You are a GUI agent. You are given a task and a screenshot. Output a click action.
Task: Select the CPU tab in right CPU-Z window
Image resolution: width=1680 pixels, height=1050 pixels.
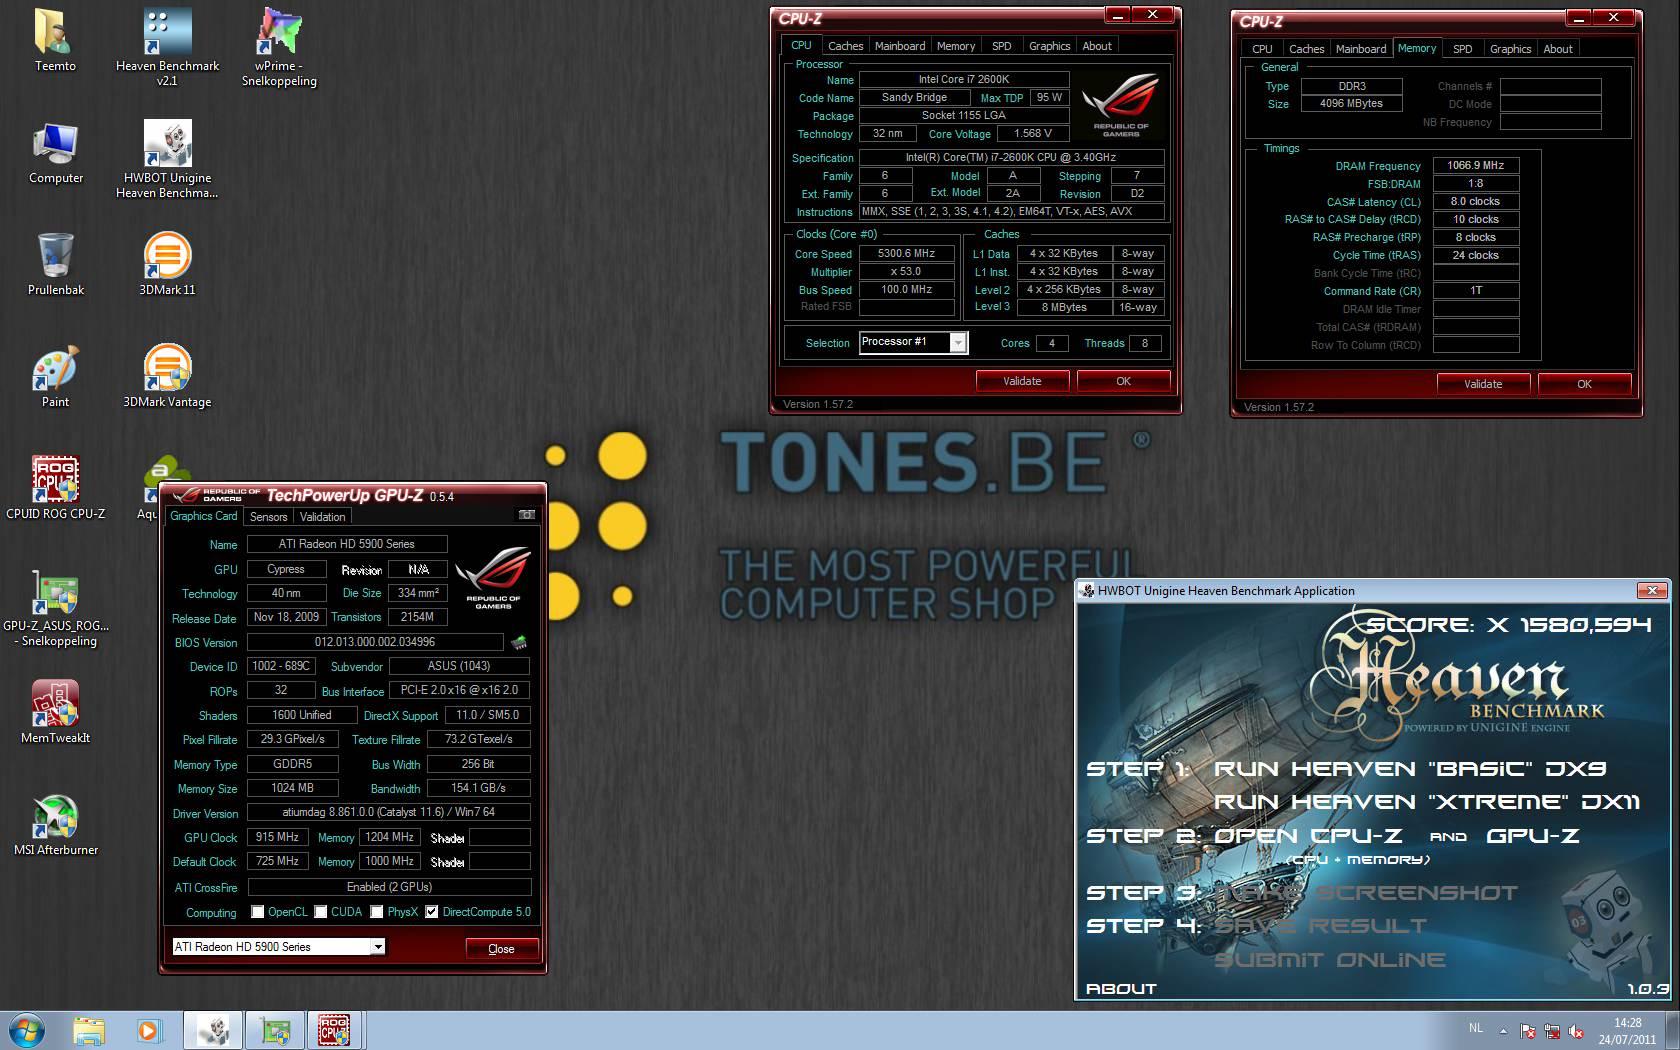click(1262, 49)
